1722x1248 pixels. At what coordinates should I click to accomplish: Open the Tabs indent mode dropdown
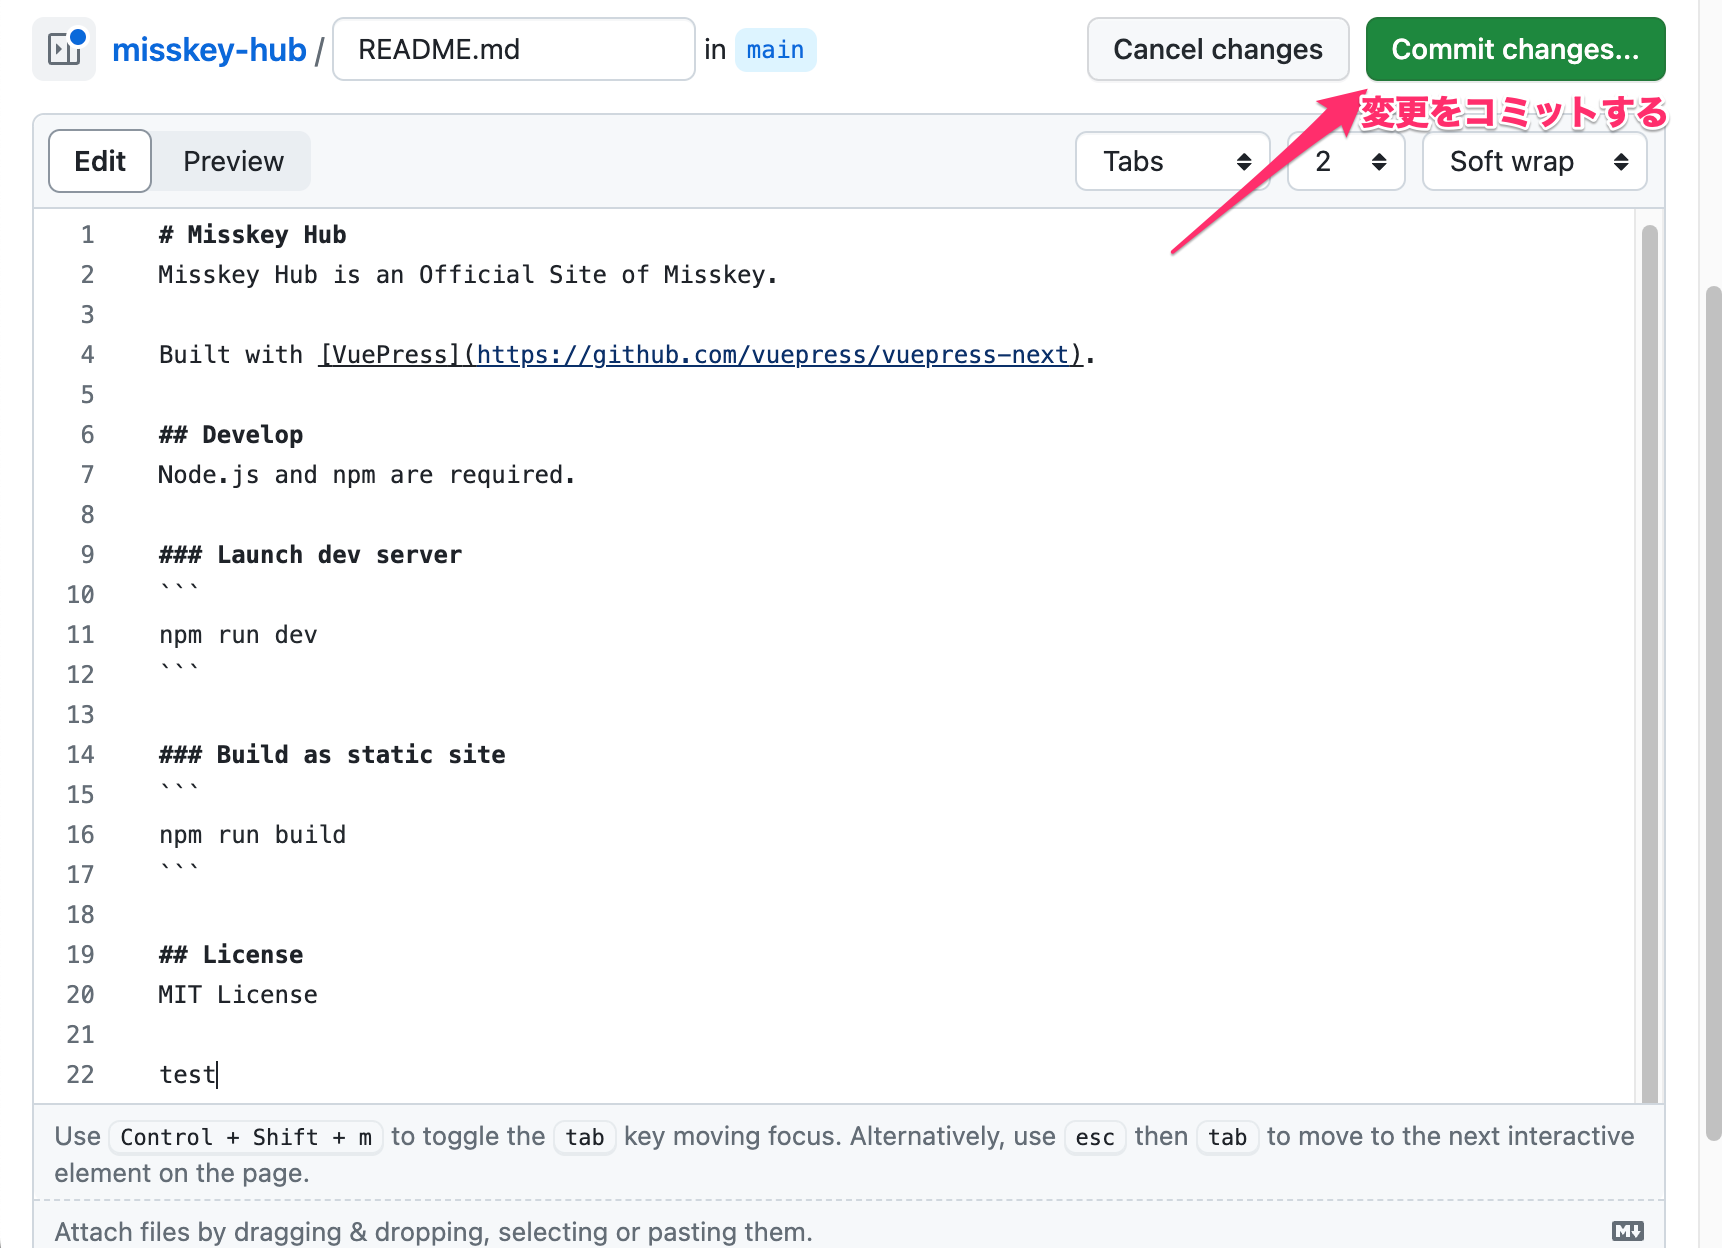coord(1172,161)
